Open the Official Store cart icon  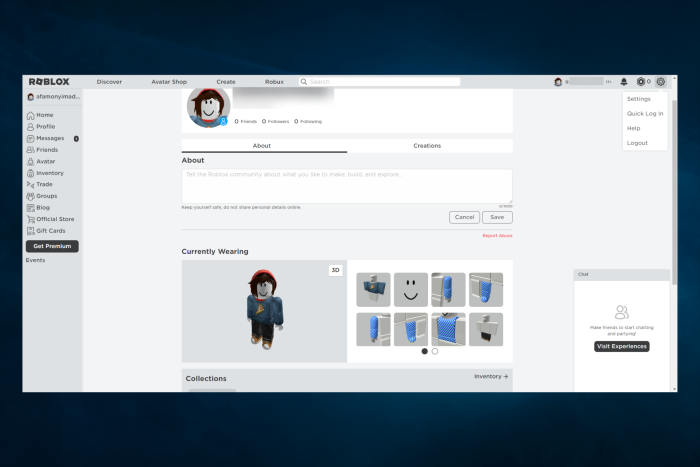pyautogui.click(x=30, y=219)
